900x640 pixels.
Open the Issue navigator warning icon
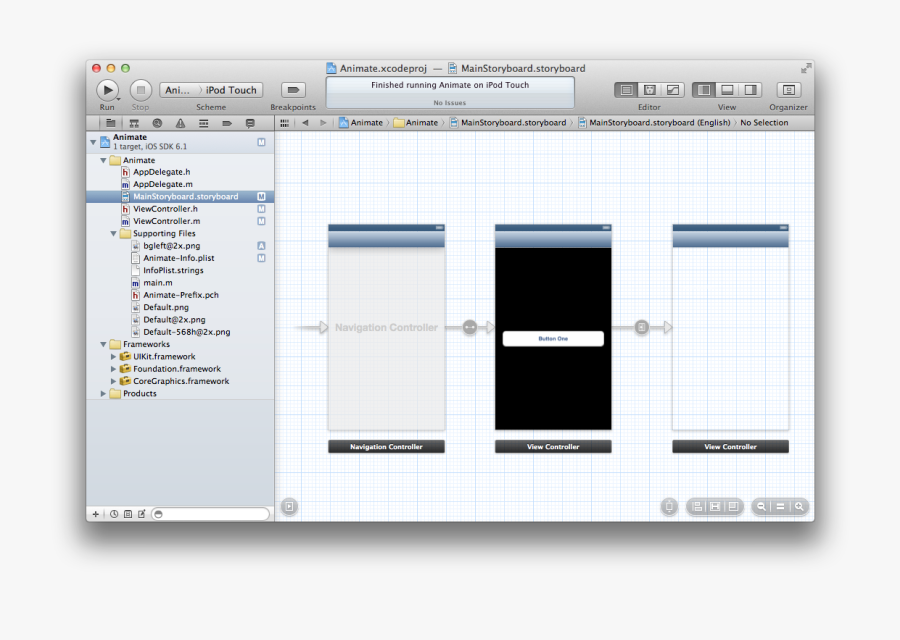tap(180, 122)
